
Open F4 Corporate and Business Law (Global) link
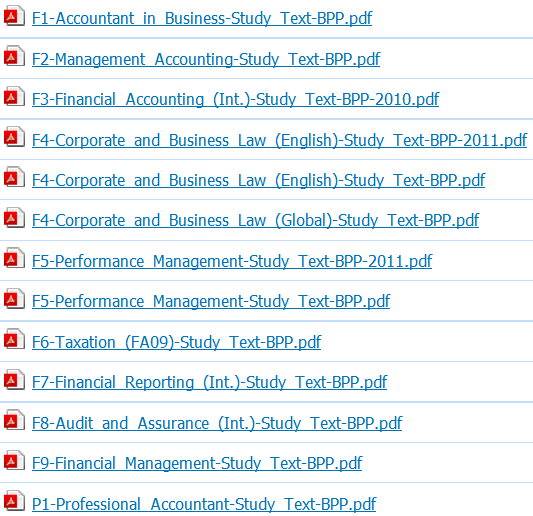256,220
